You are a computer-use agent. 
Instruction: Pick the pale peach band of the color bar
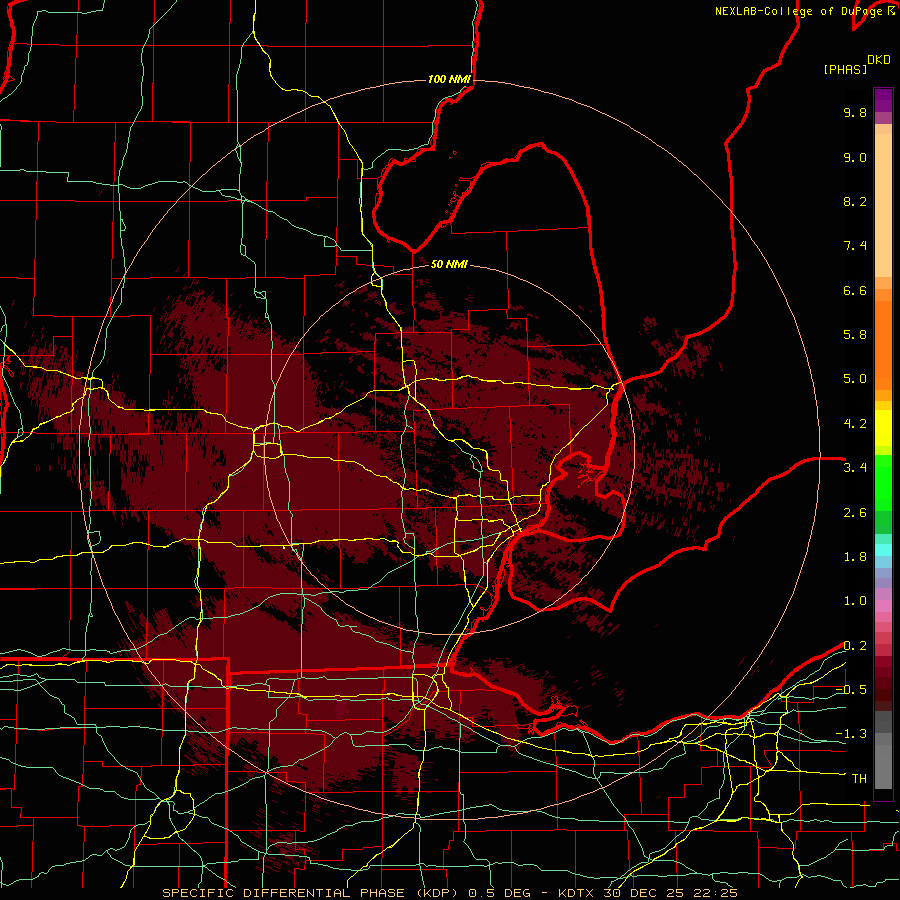883,205
